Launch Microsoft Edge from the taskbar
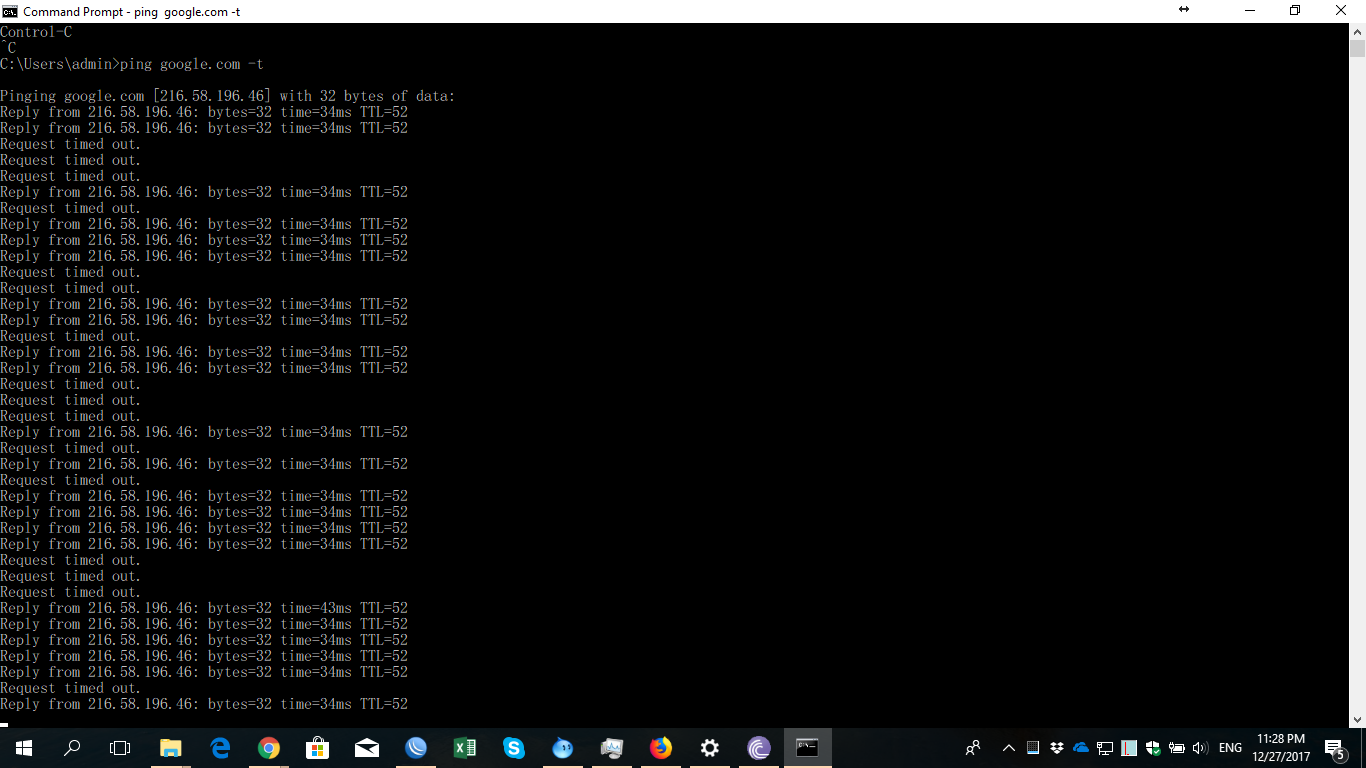The height and width of the screenshot is (768, 1366). click(x=220, y=748)
